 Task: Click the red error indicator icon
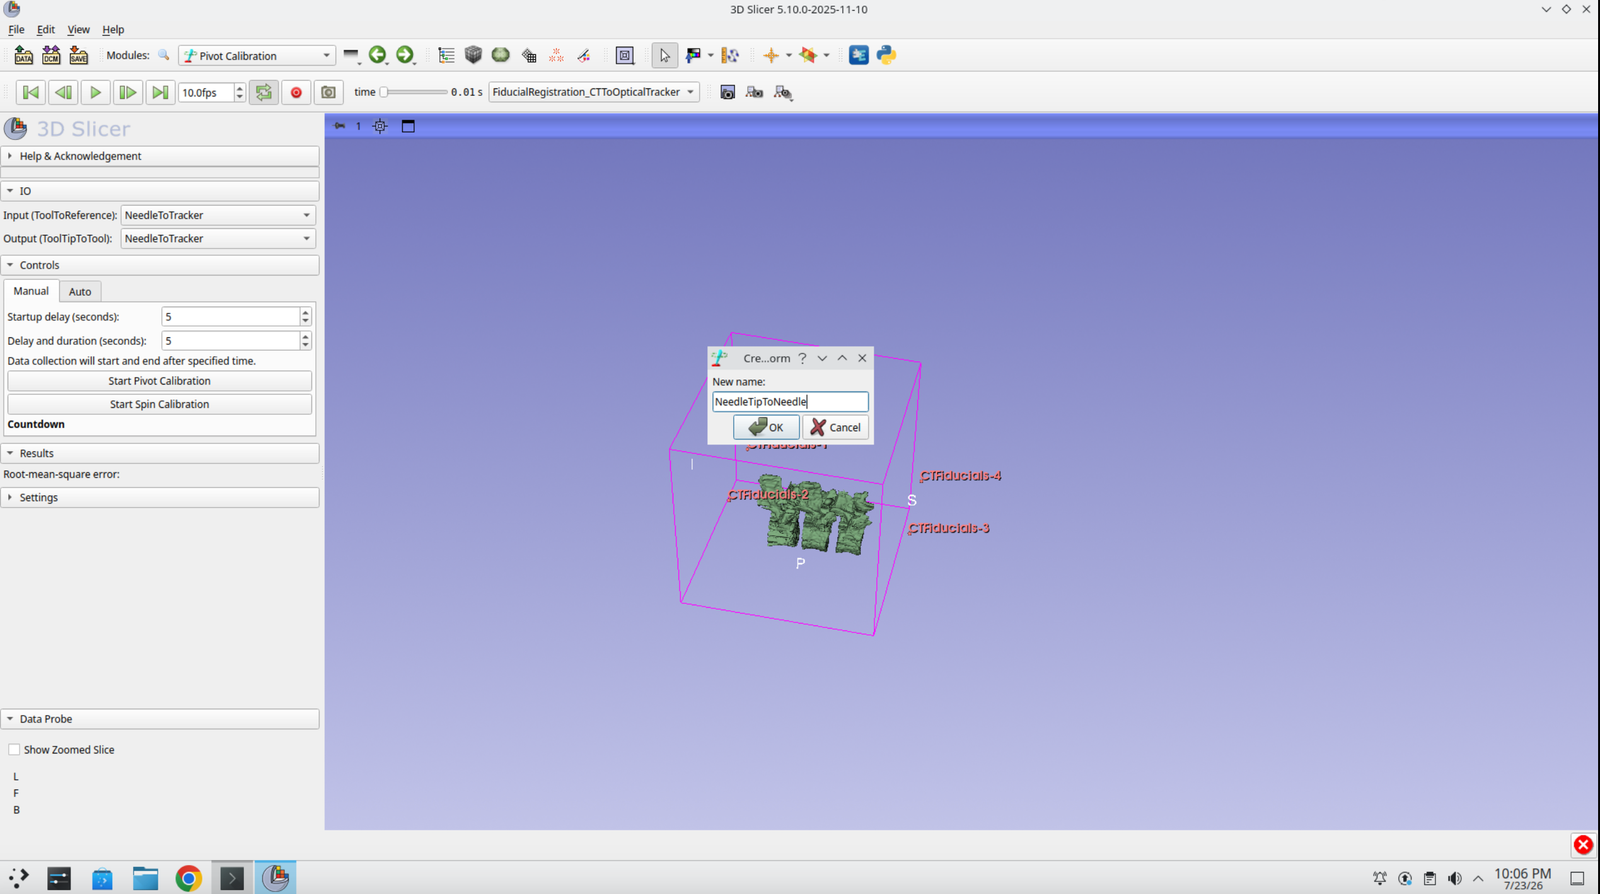(x=1583, y=845)
